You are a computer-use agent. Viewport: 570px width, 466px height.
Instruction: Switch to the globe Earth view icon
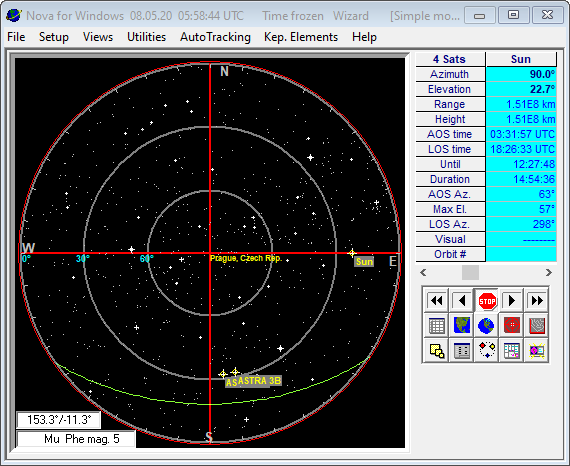pos(487,326)
